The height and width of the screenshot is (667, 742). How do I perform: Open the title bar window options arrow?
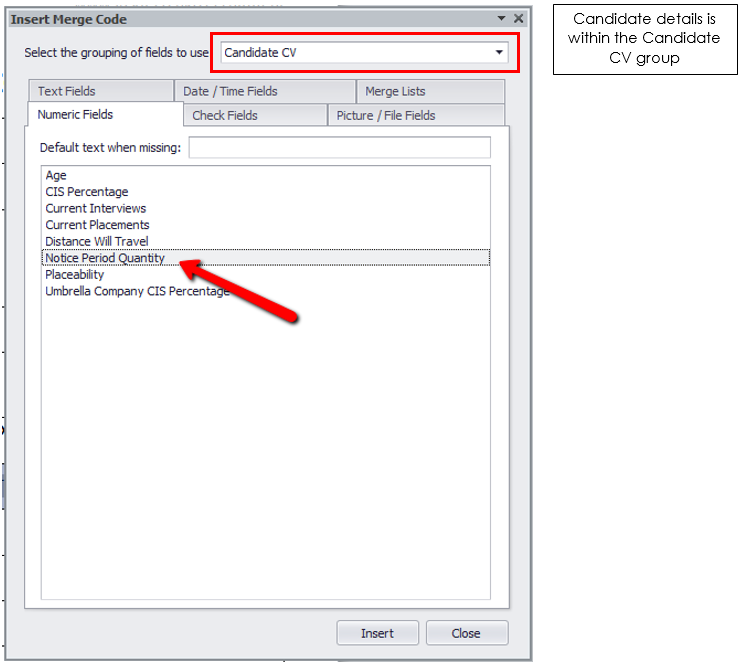coord(502,19)
